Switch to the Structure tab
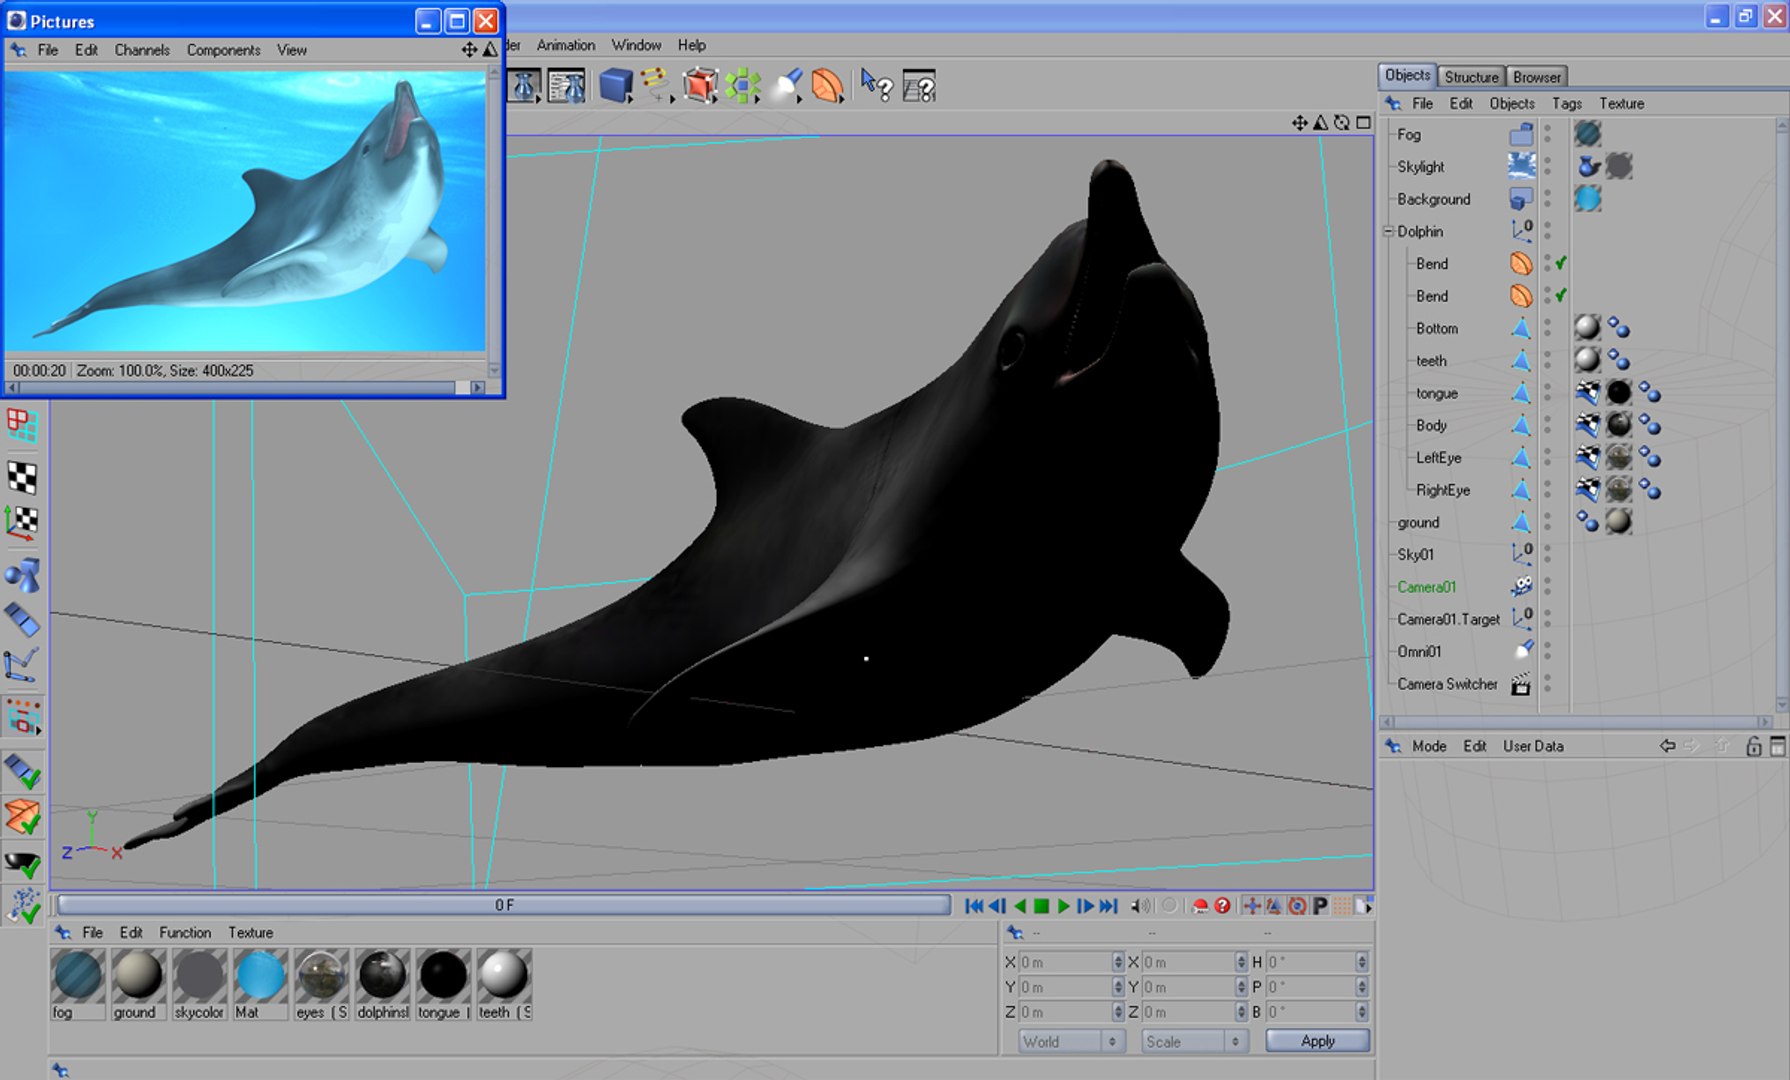Viewport: 1790px width, 1080px height. [x=1471, y=77]
